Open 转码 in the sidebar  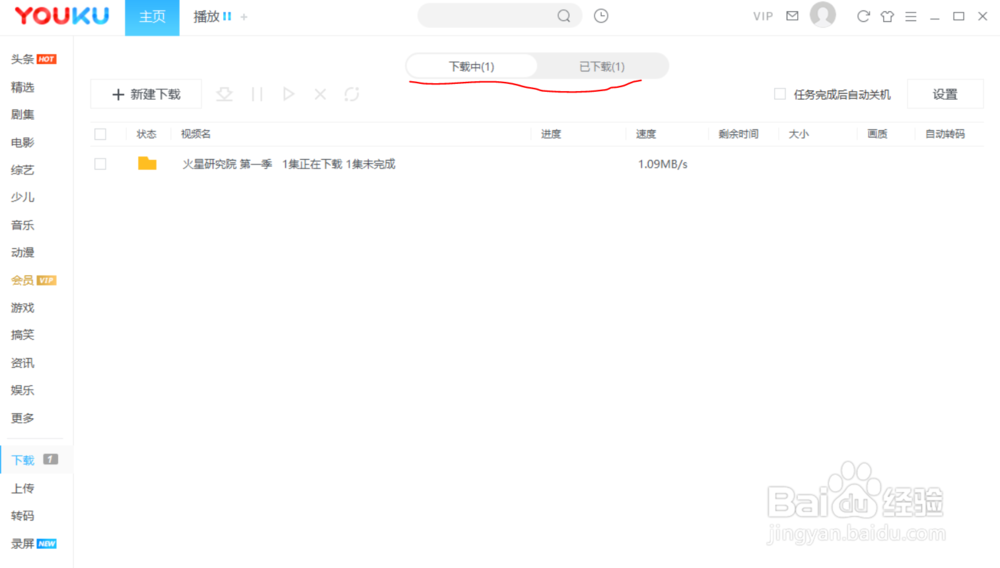(x=22, y=516)
